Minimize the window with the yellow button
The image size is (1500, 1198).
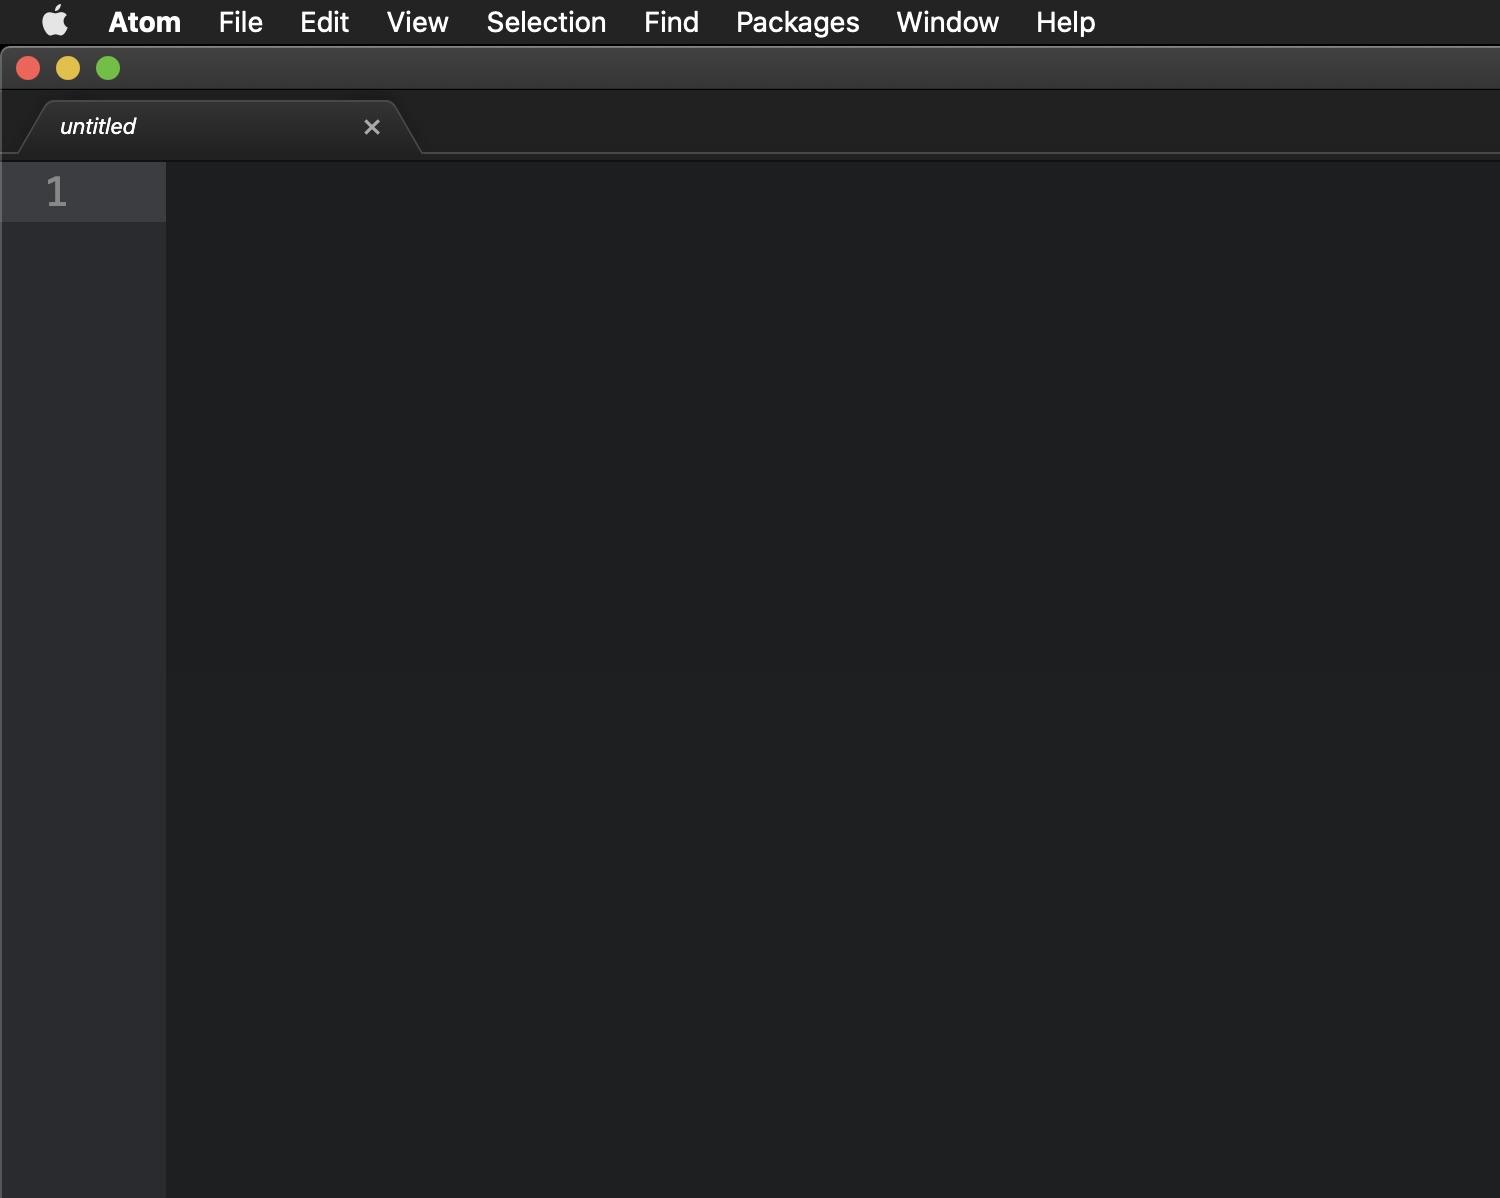pyautogui.click(x=68, y=68)
